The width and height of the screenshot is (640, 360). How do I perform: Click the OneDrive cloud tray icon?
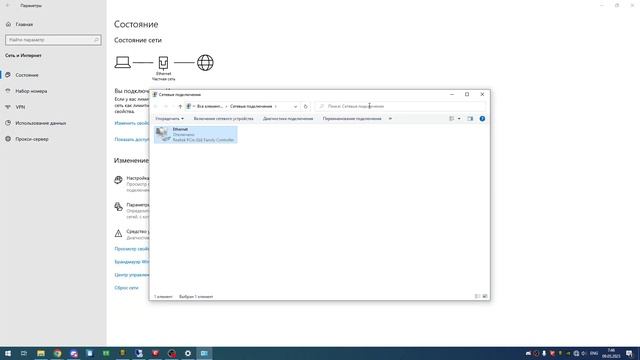tap(528, 353)
